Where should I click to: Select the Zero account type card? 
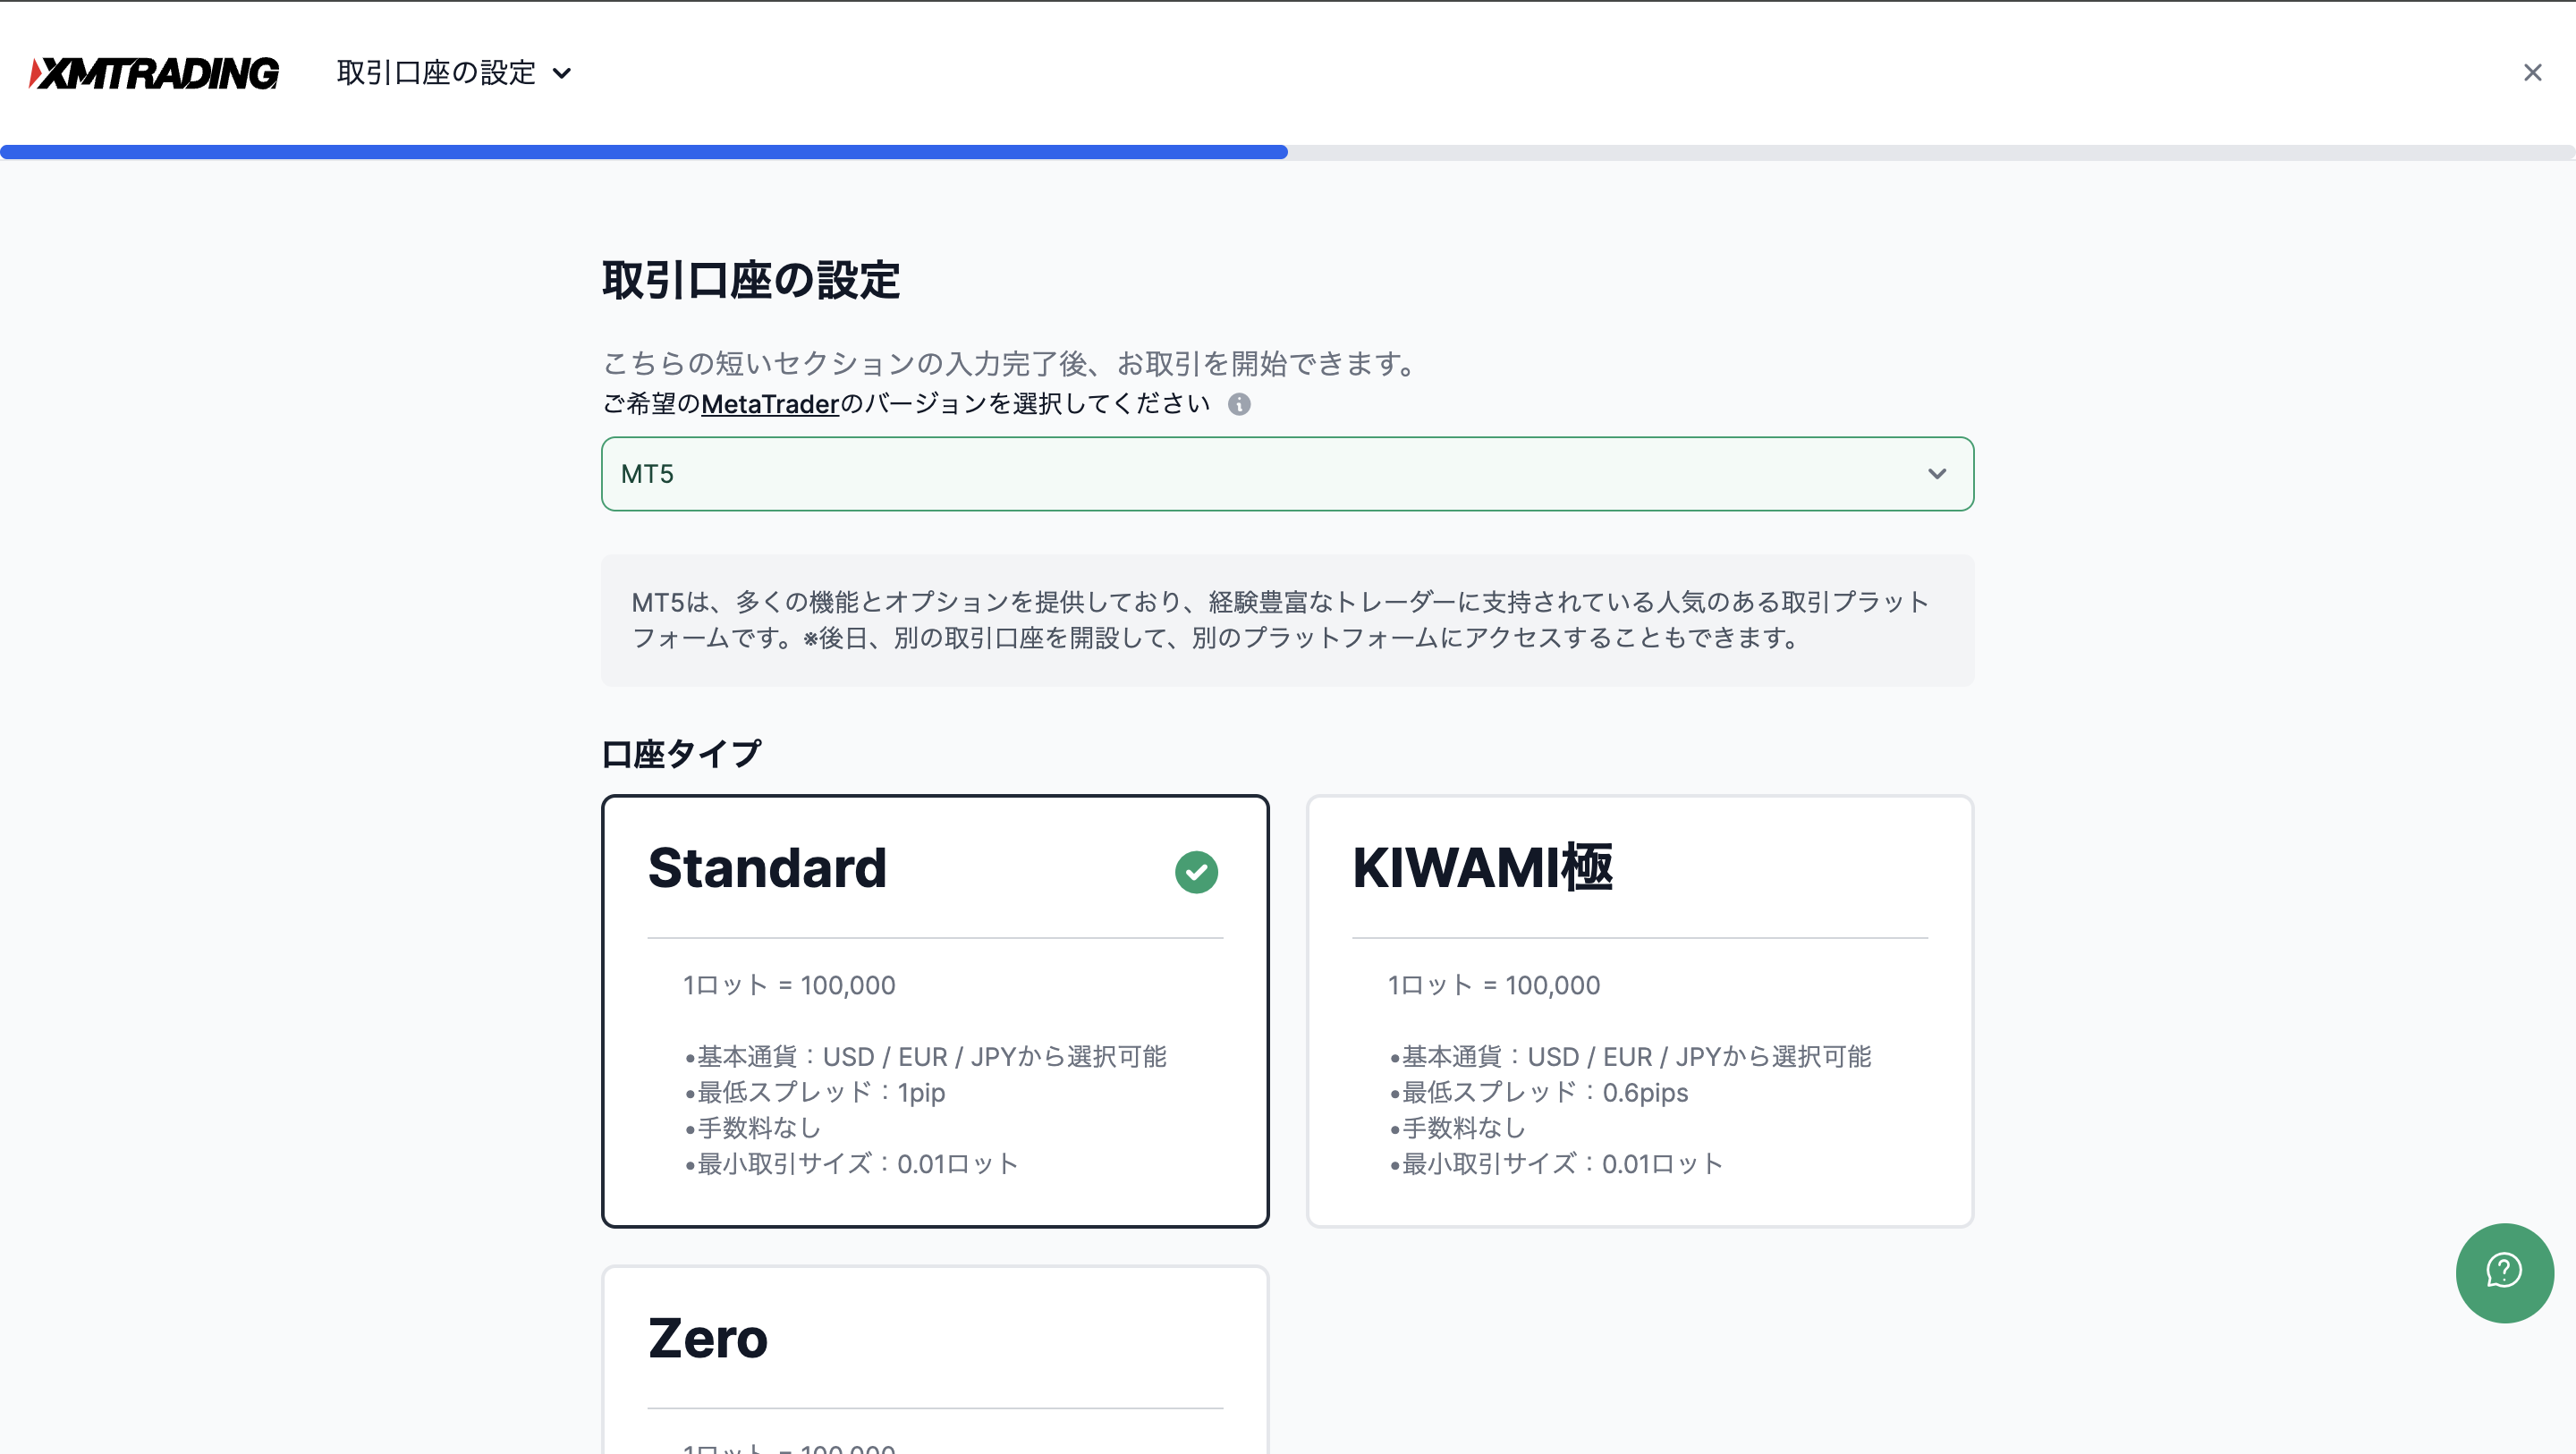coord(935,1360)
